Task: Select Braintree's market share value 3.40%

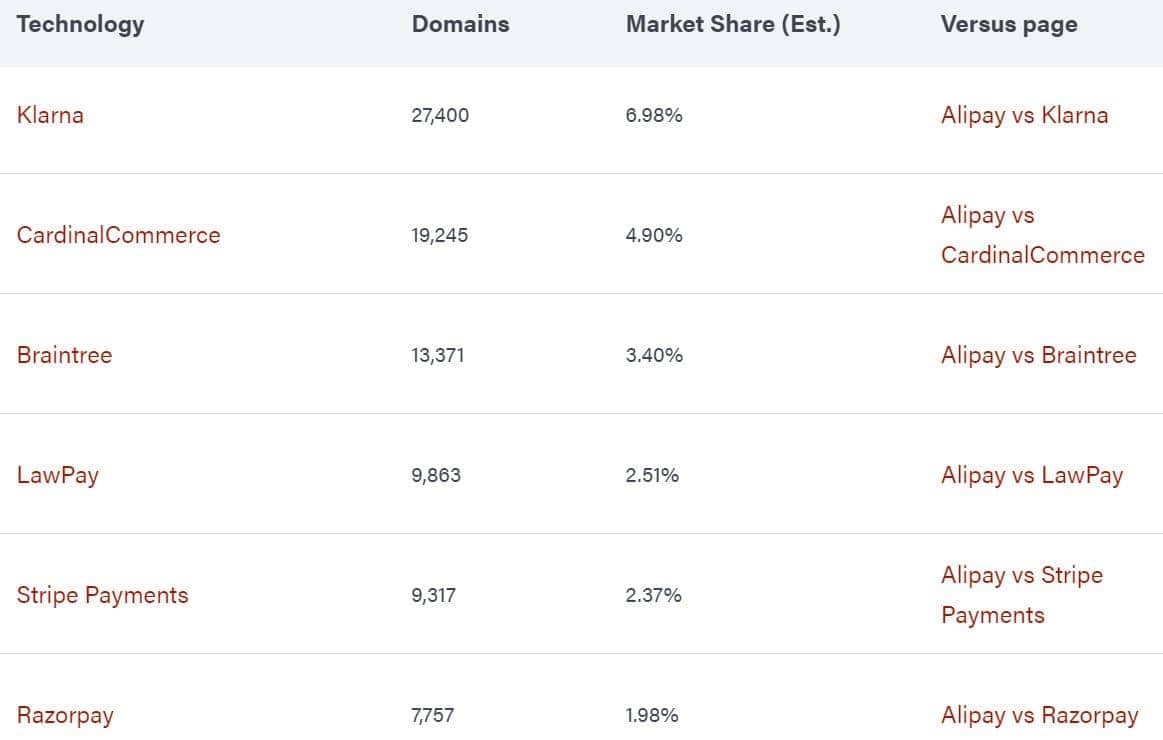Action: pos(653,355)
